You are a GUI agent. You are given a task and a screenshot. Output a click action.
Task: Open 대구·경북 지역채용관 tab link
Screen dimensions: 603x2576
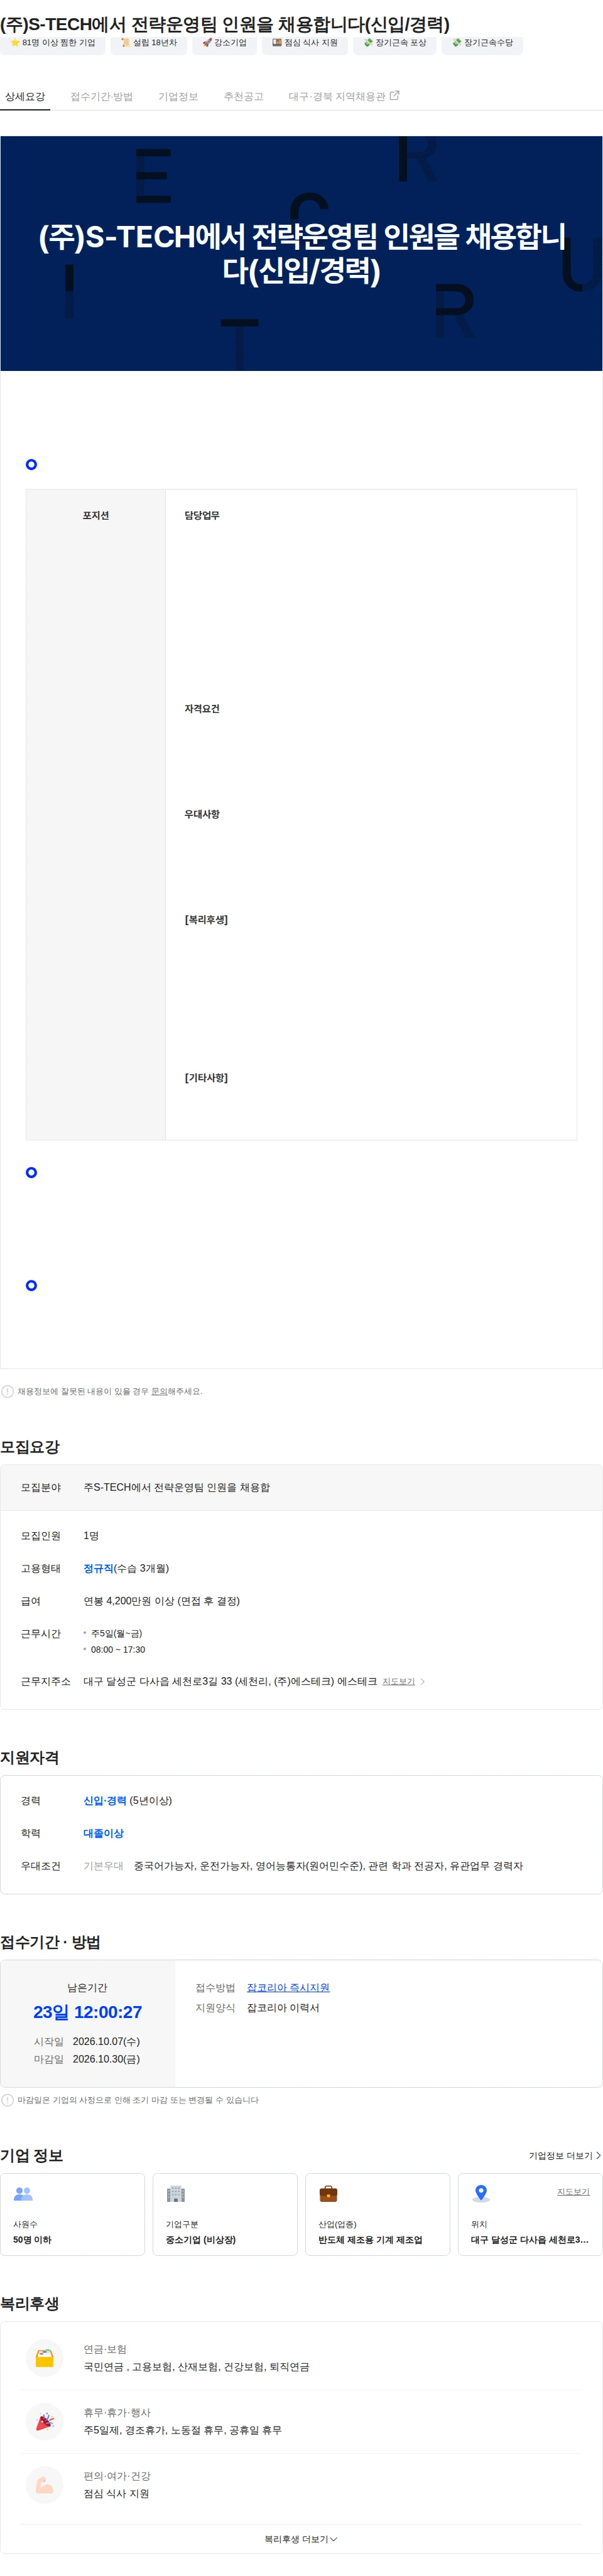point(344,97)
